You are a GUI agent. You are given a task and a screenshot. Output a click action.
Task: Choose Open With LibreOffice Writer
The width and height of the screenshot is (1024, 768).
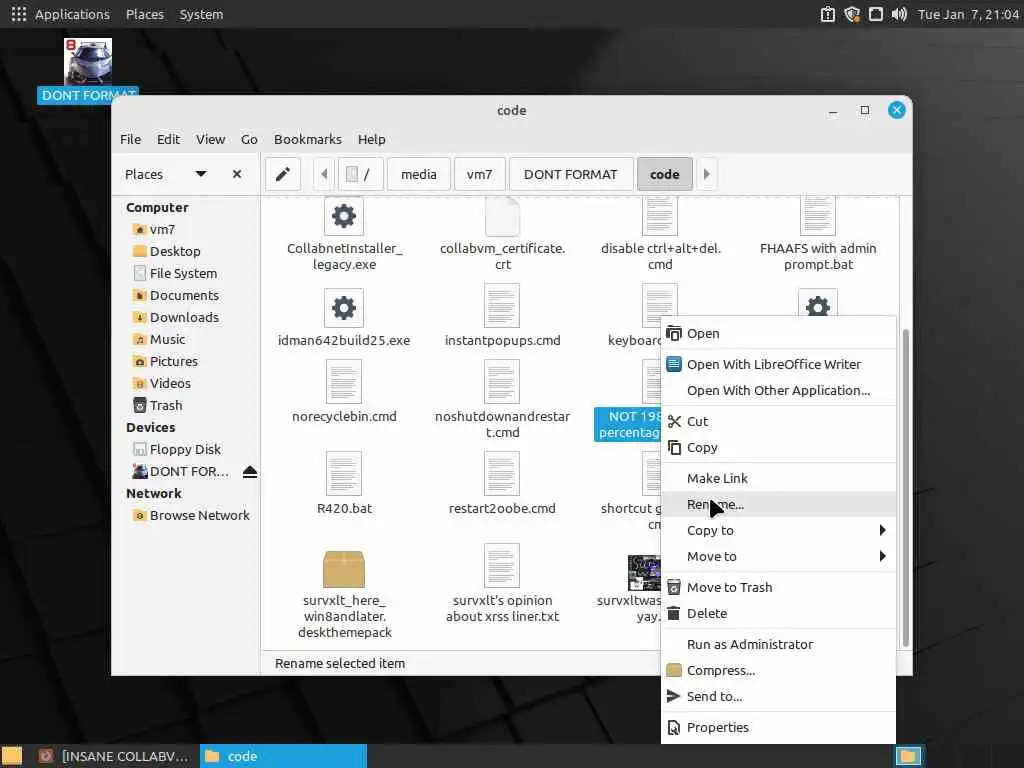pos(778,364)
